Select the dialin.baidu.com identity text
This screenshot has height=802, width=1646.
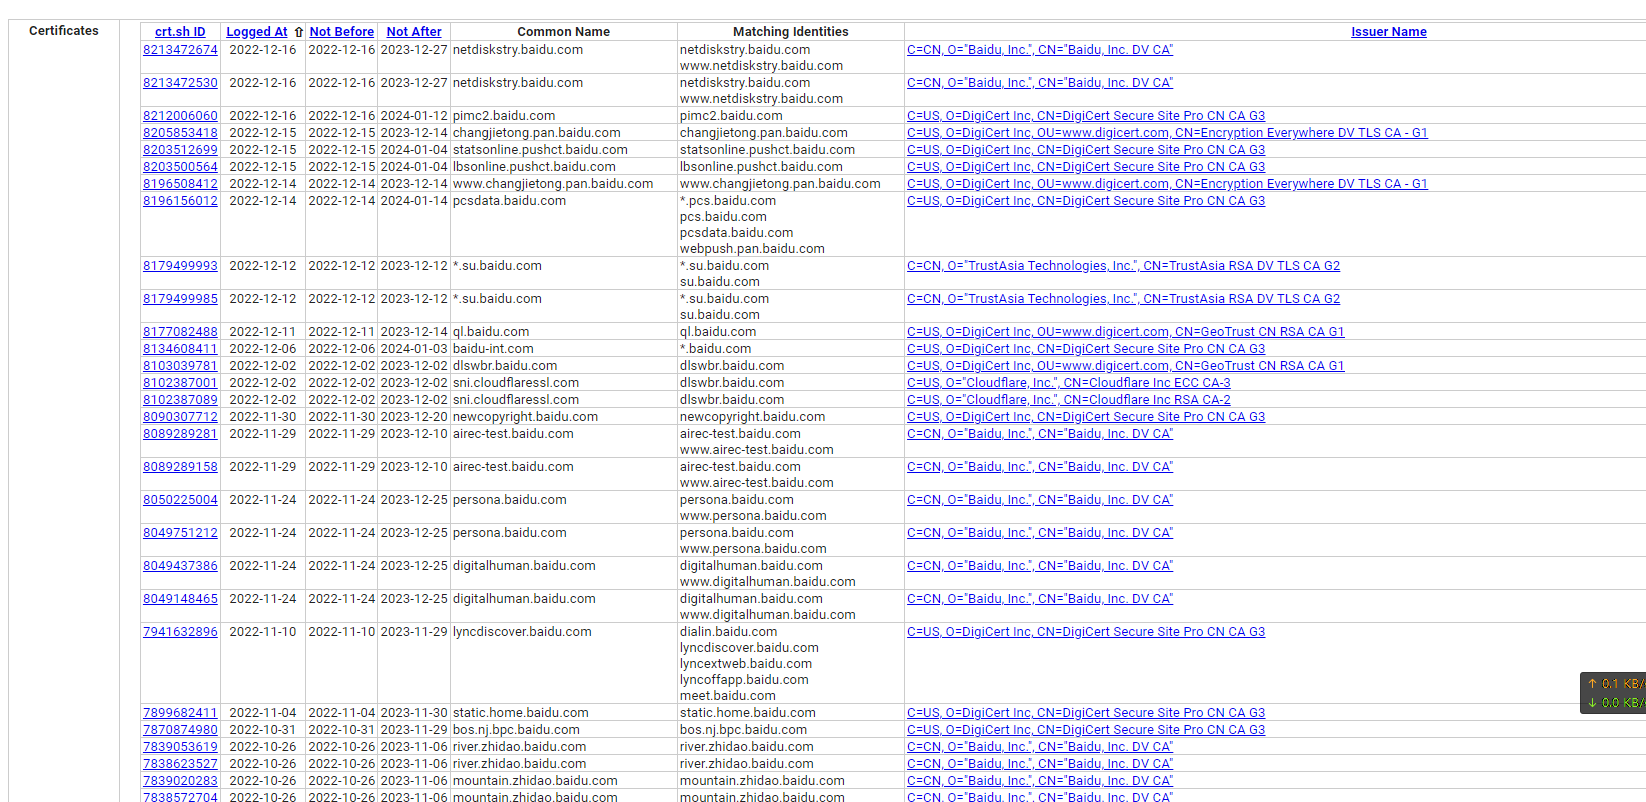tap(728, 632)
